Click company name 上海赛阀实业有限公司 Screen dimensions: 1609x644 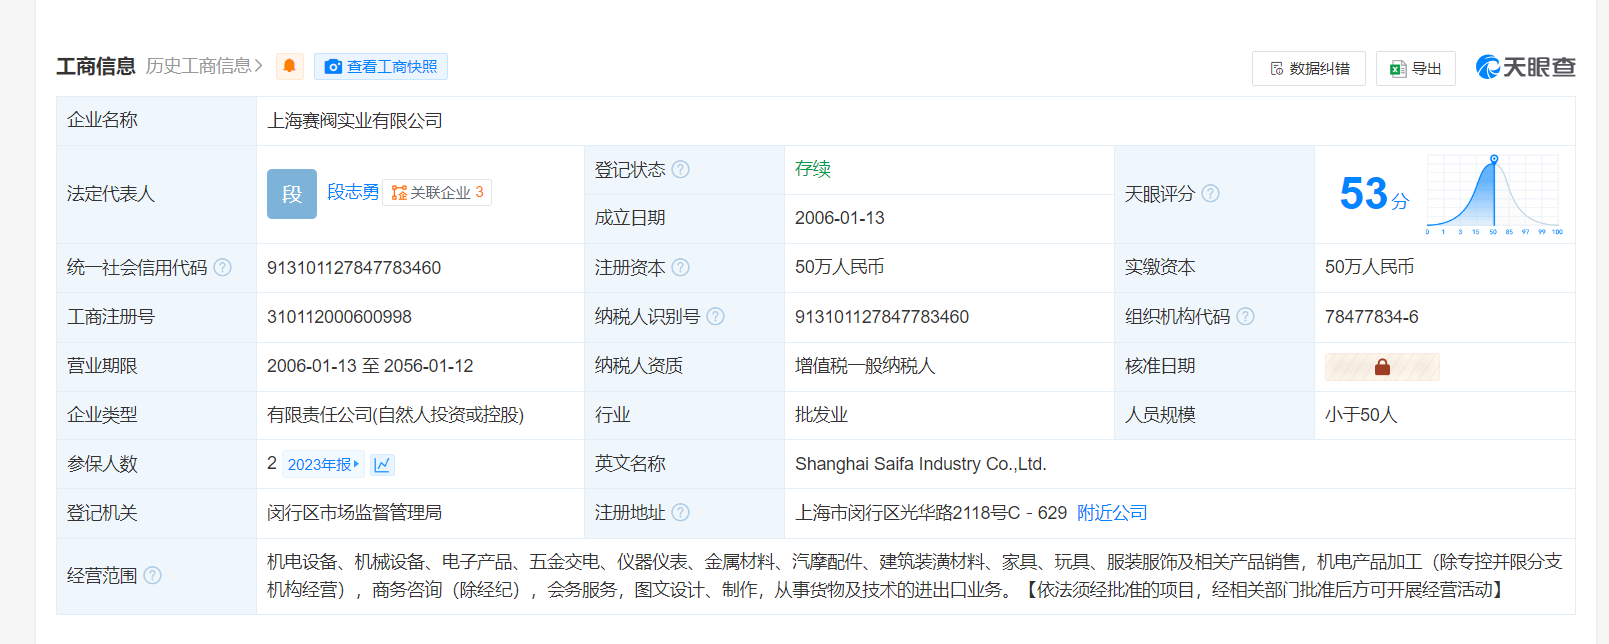click(354, 121)
